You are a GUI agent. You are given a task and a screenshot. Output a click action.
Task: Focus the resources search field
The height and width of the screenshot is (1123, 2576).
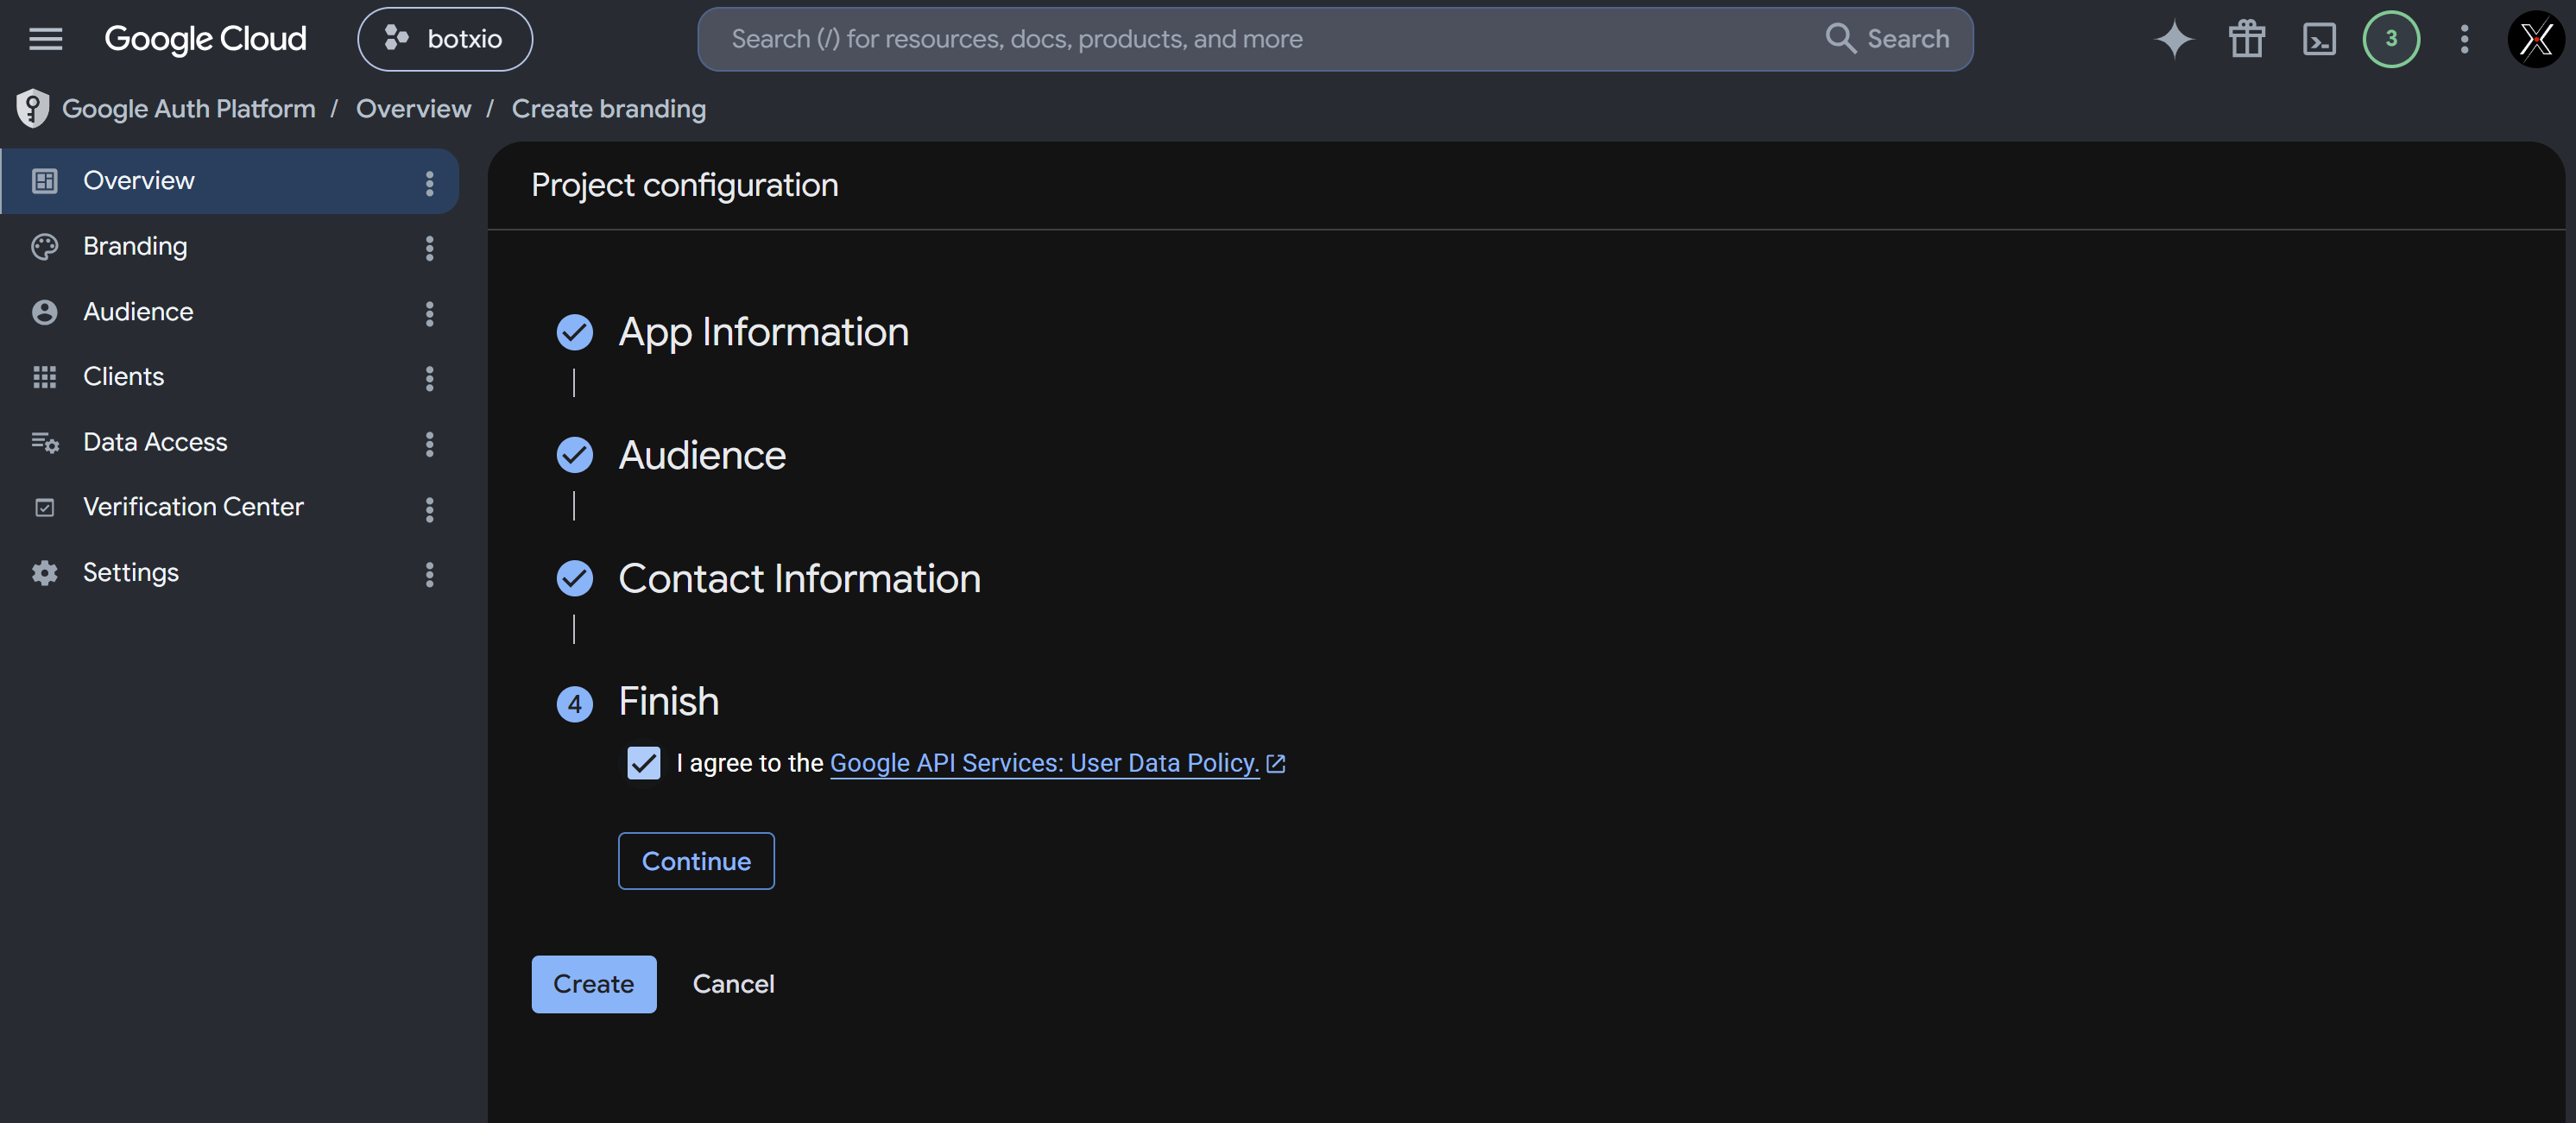click(1260, 39)
